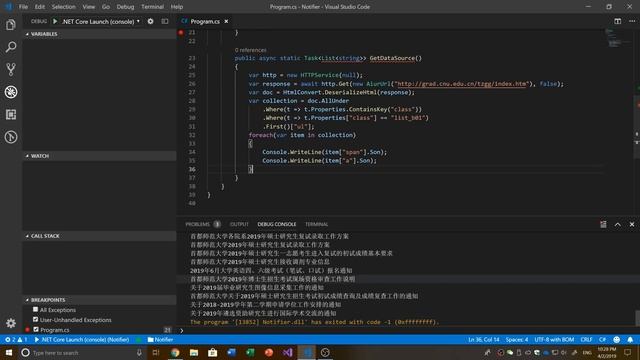This screenshot has width=640, height=360.
Task: Open File Explorer from the taskbar
Action: click(x=194, y=352)
